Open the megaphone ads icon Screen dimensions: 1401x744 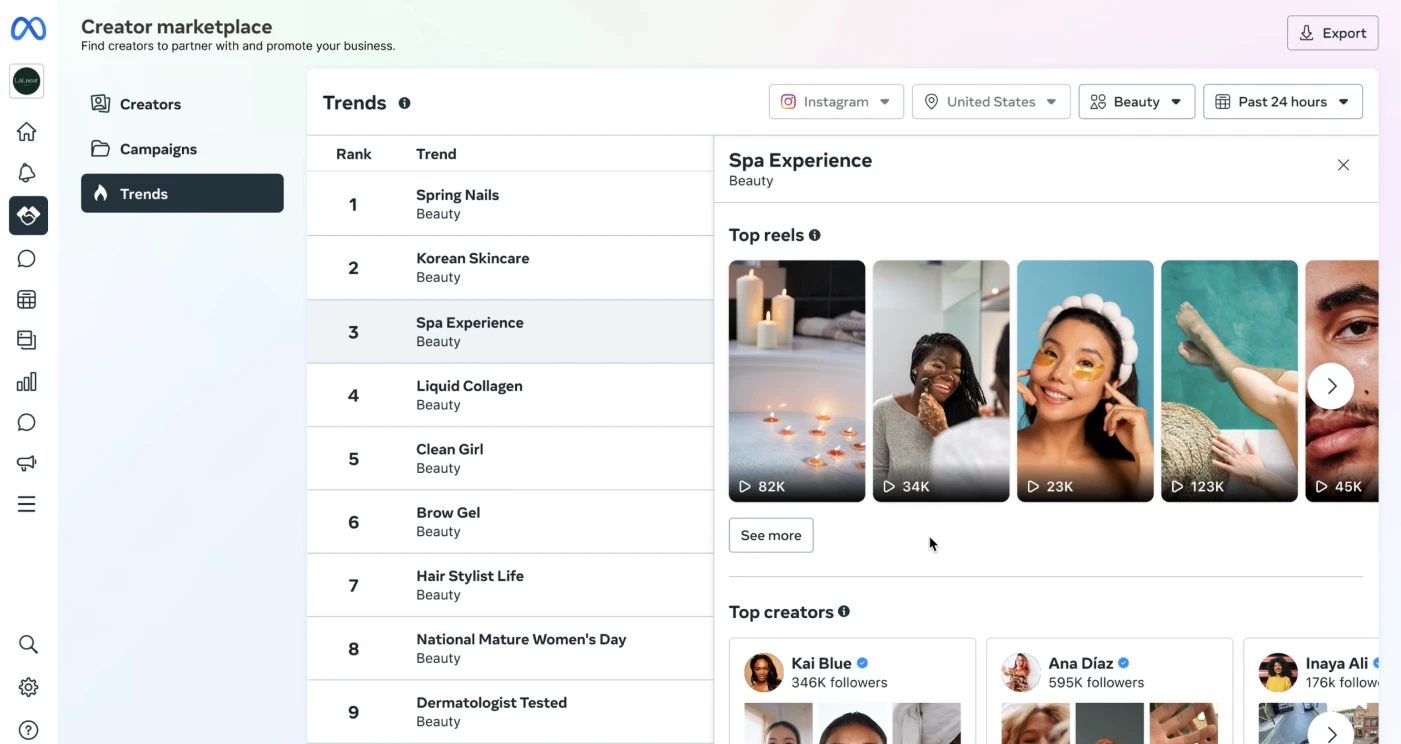click(x=27, y=463)
